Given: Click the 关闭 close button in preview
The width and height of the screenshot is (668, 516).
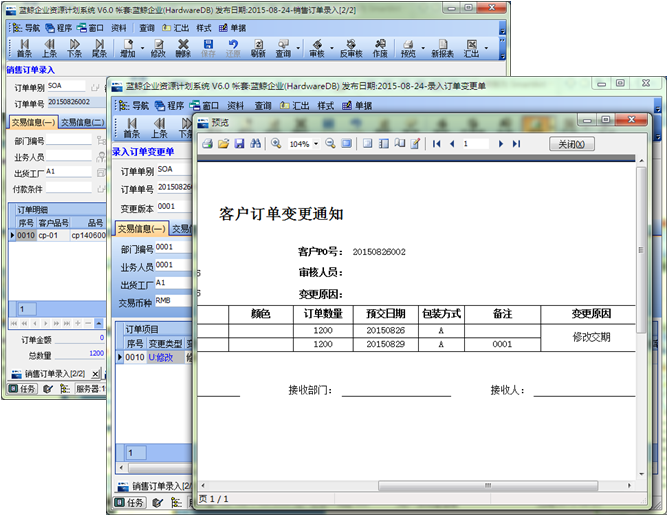Looking at the screenshot, I should [572, 144].
